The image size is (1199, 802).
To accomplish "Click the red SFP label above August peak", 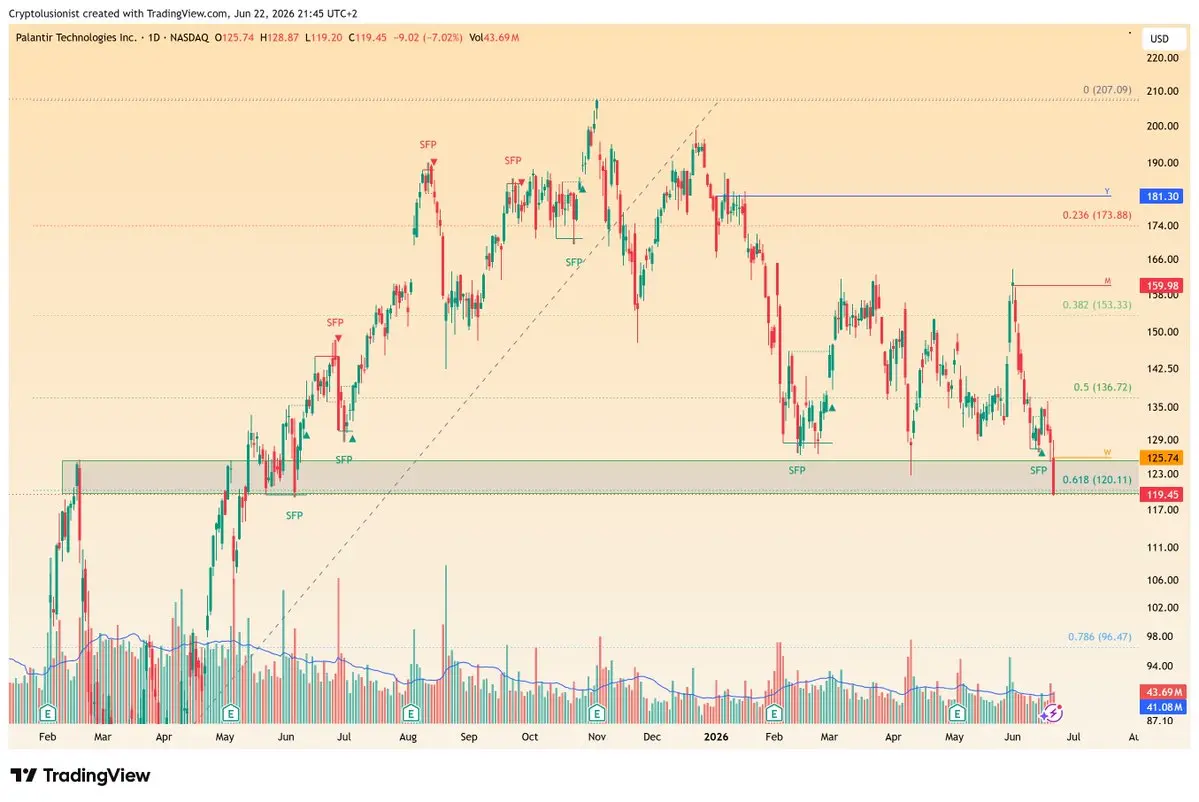I will point(427,144).
